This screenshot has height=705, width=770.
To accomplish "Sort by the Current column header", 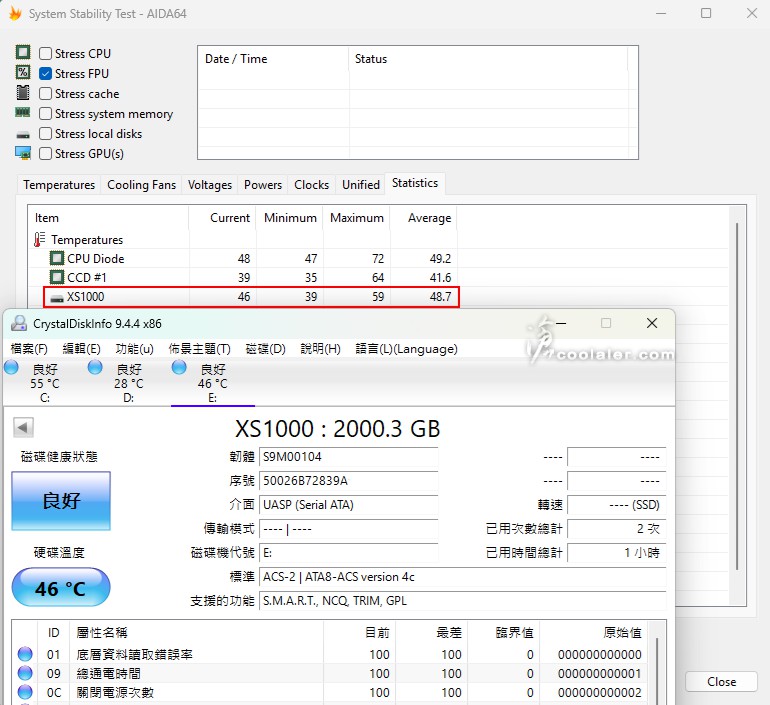I will pyautogui.click(x=222, y=218).
